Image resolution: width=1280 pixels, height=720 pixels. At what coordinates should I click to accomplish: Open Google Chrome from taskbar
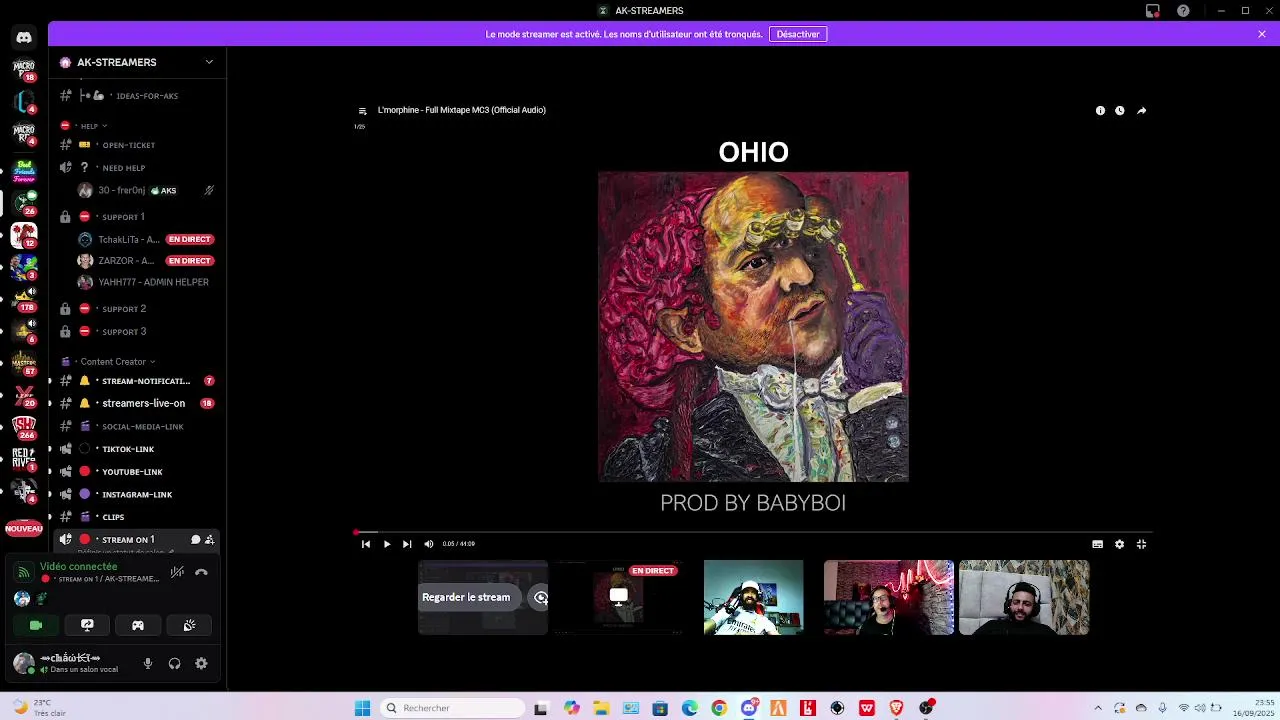click(719, 708)
